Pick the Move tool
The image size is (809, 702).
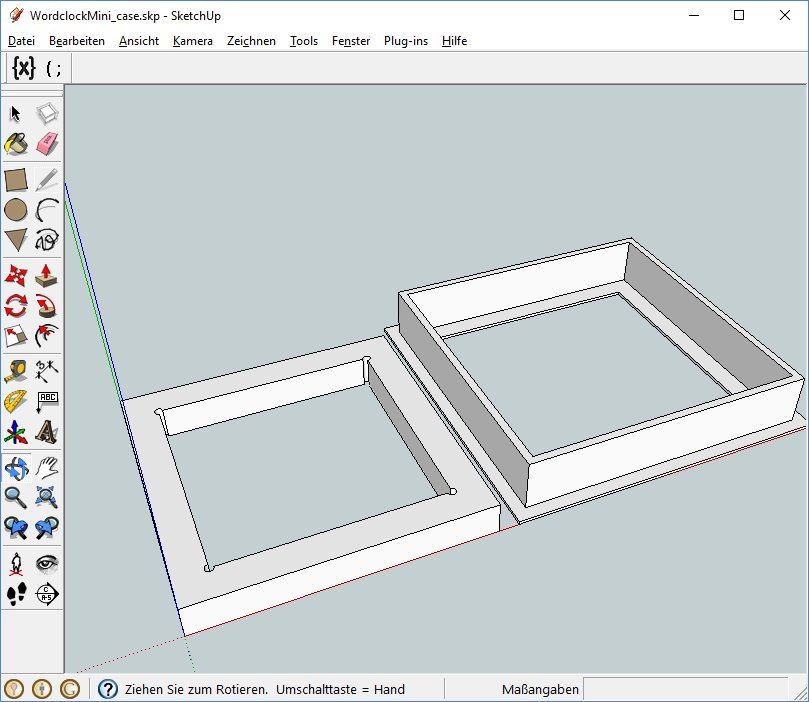pos(16,275)
